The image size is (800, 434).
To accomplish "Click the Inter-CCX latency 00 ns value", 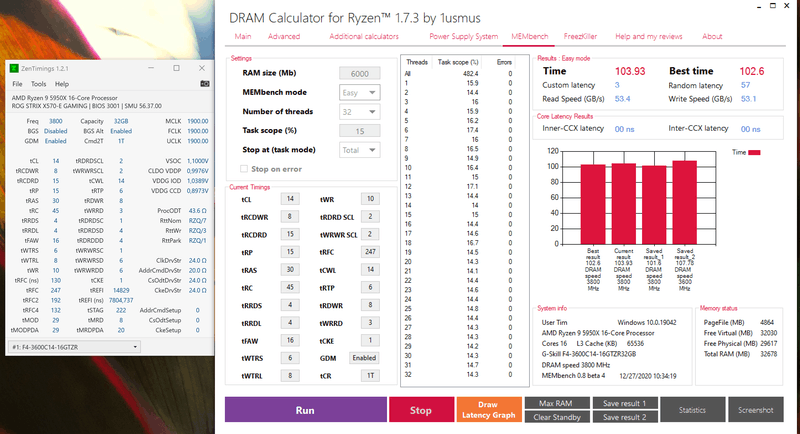I will 751,130.
